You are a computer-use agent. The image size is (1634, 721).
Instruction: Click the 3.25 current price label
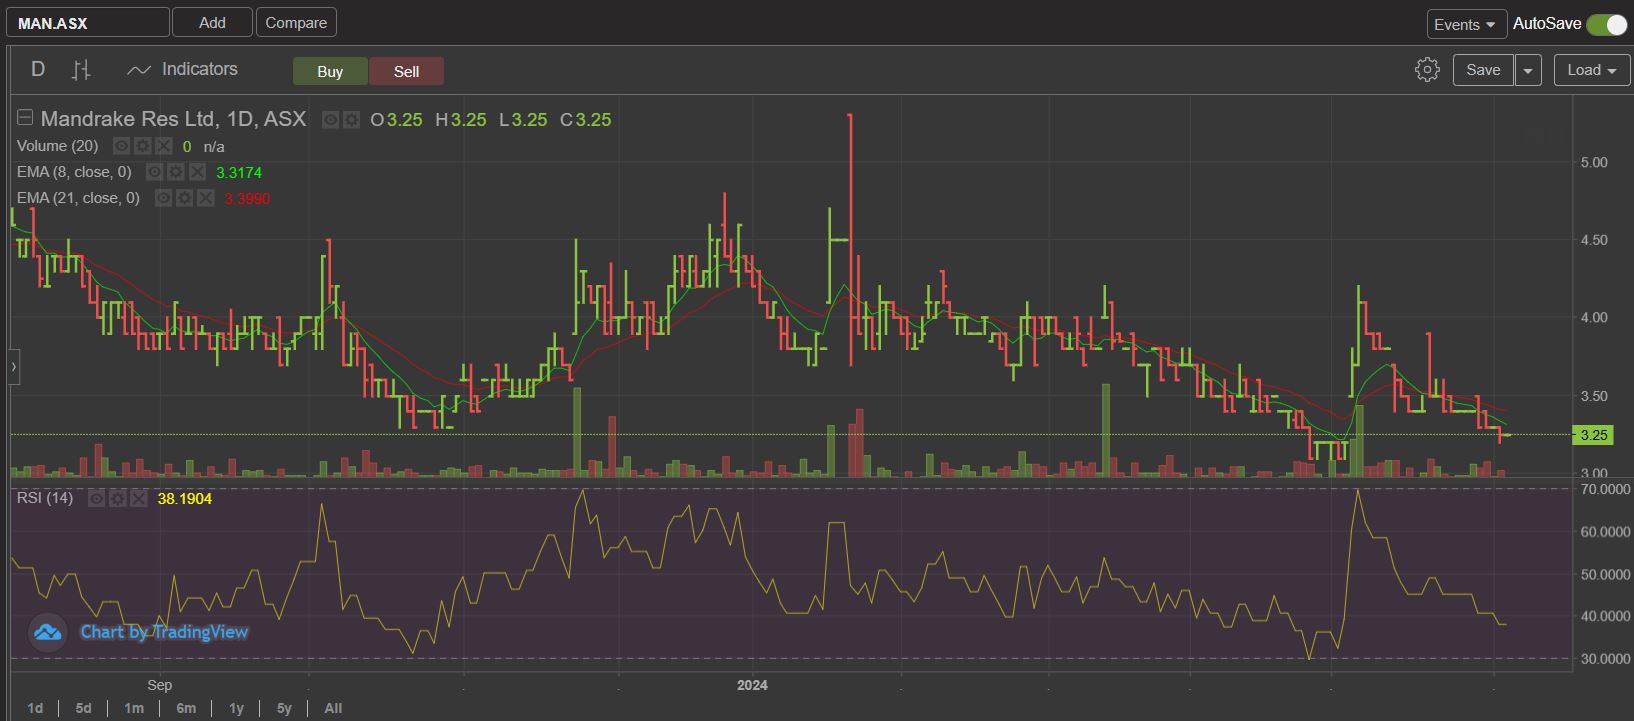click(1593, 435)
